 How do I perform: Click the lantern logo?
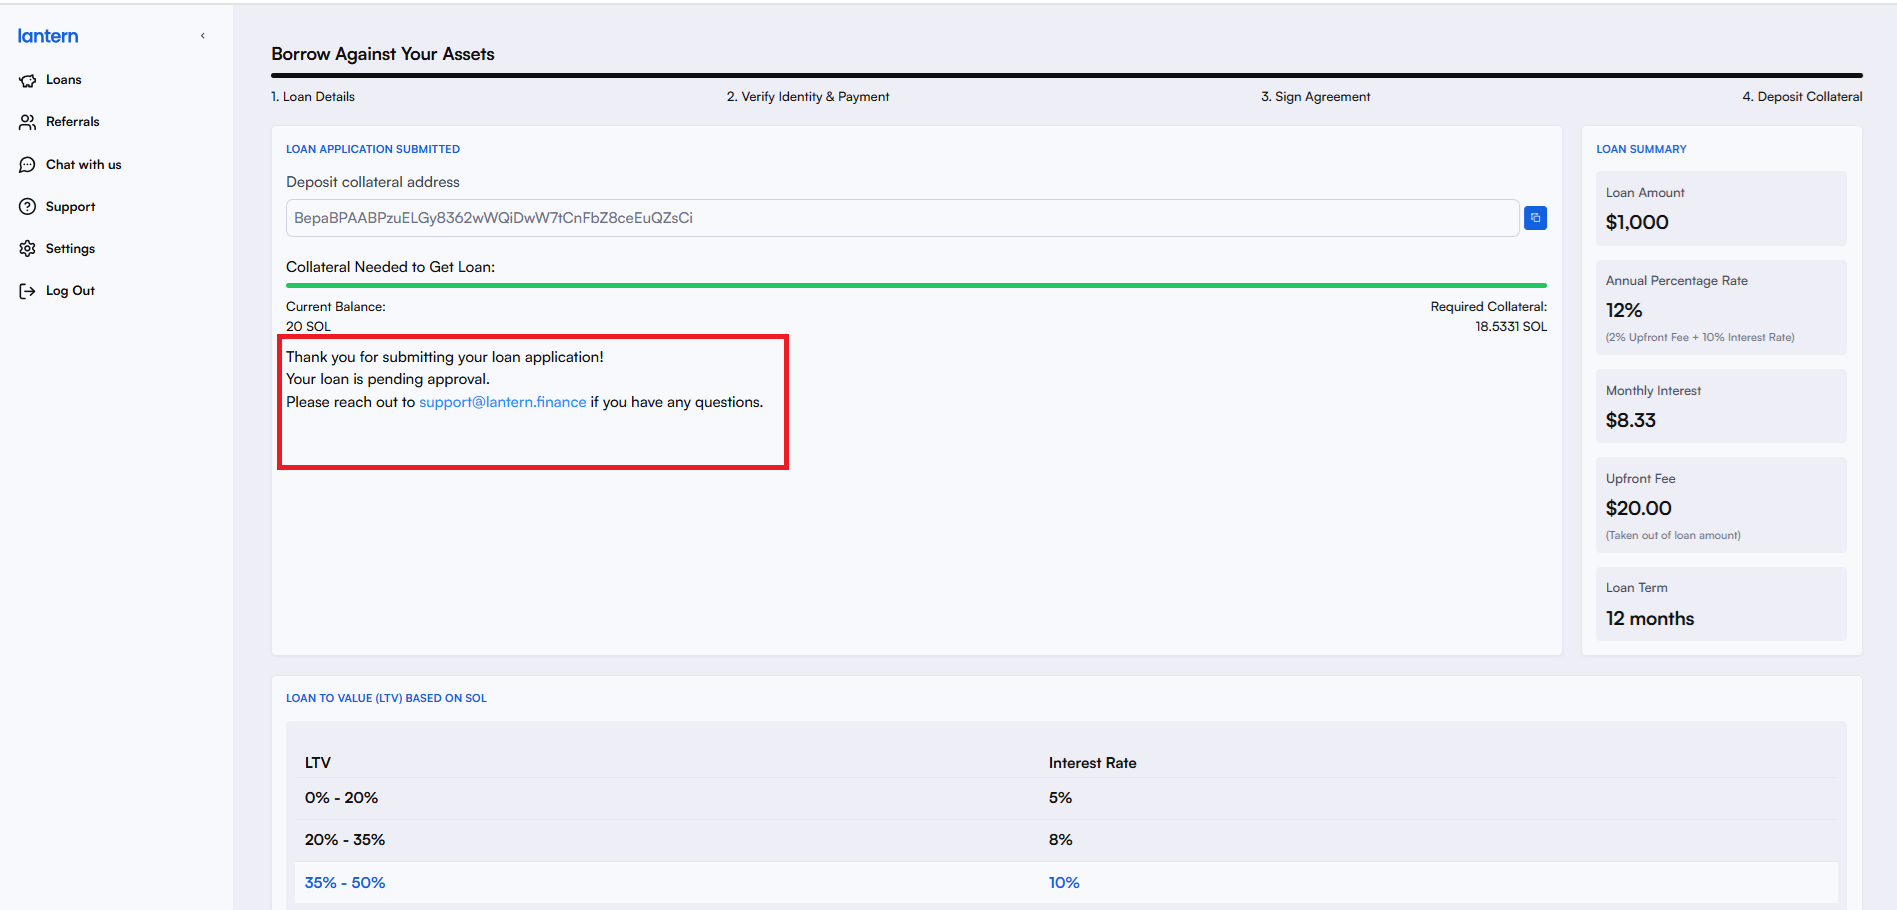point(48,36)
